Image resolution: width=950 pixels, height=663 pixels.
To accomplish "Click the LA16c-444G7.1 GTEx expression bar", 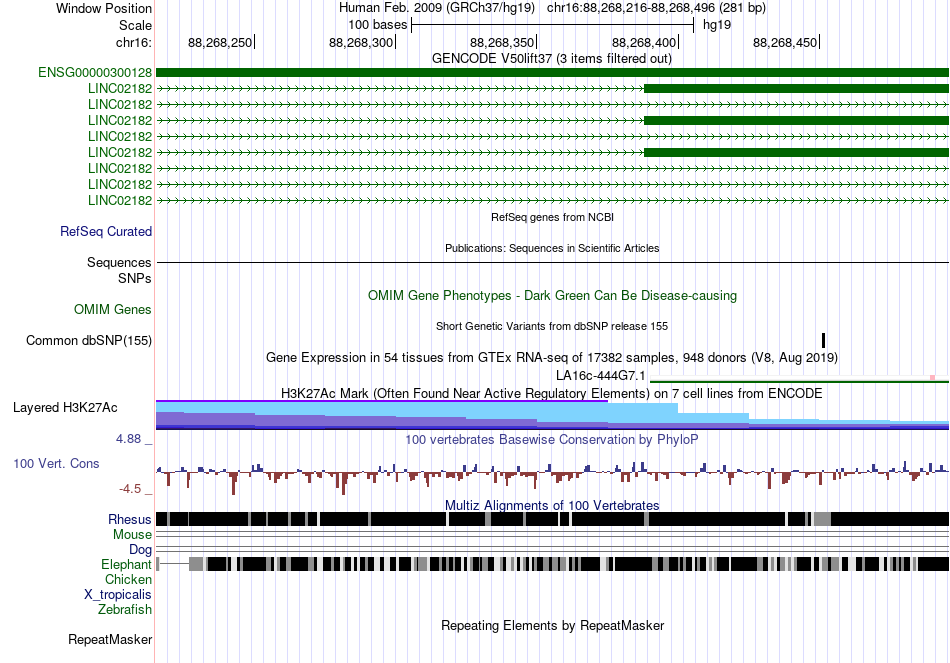I will (x=799, y=379).
